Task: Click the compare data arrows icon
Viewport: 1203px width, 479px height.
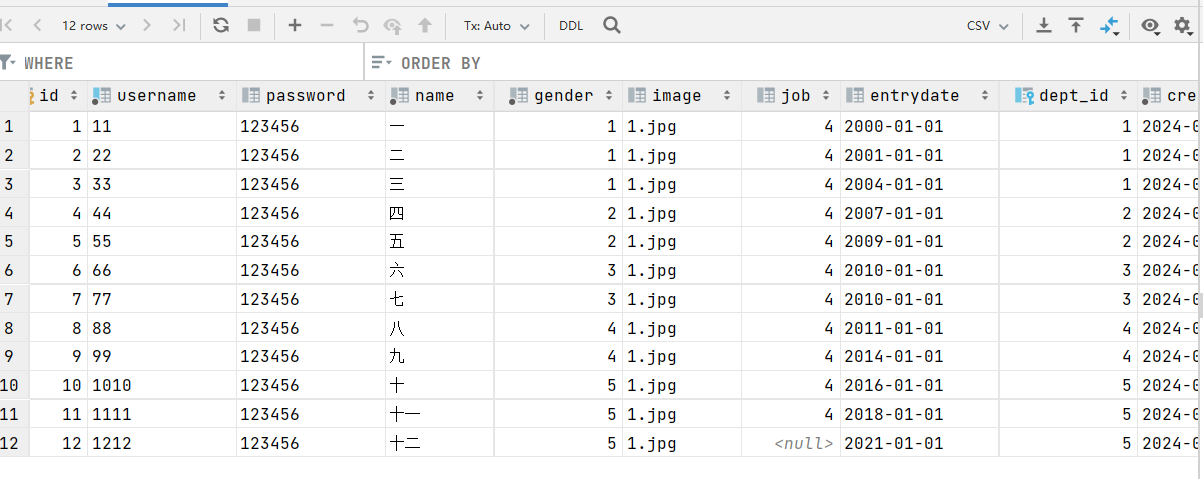Action: (x=1109, y=26)
